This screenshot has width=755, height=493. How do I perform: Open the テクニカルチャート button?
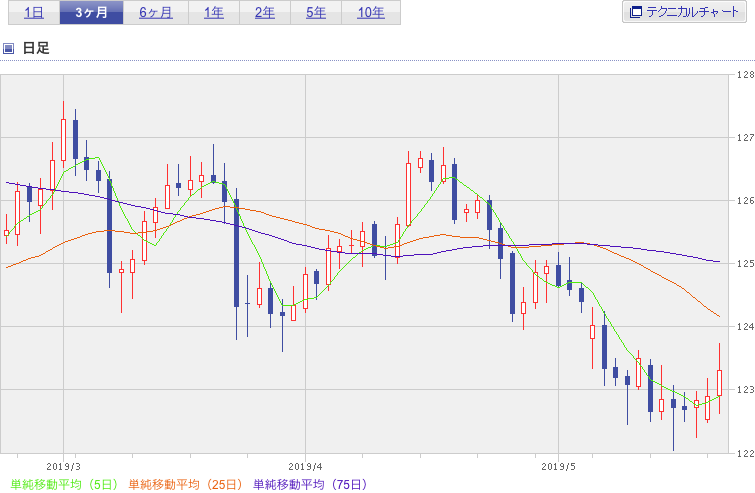(x=684, y=12)
